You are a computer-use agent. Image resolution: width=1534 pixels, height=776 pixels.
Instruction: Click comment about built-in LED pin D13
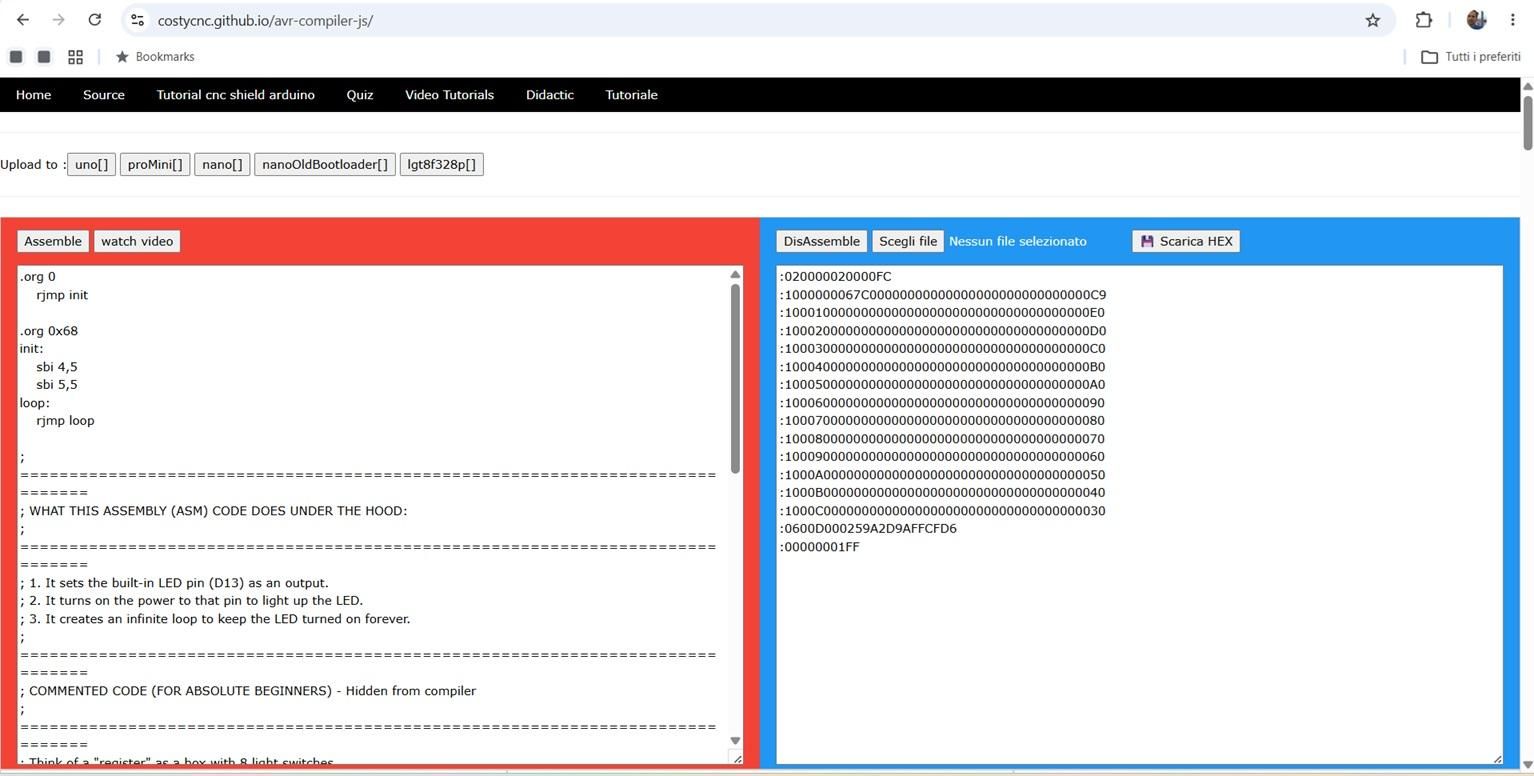(x=174, y=583)
